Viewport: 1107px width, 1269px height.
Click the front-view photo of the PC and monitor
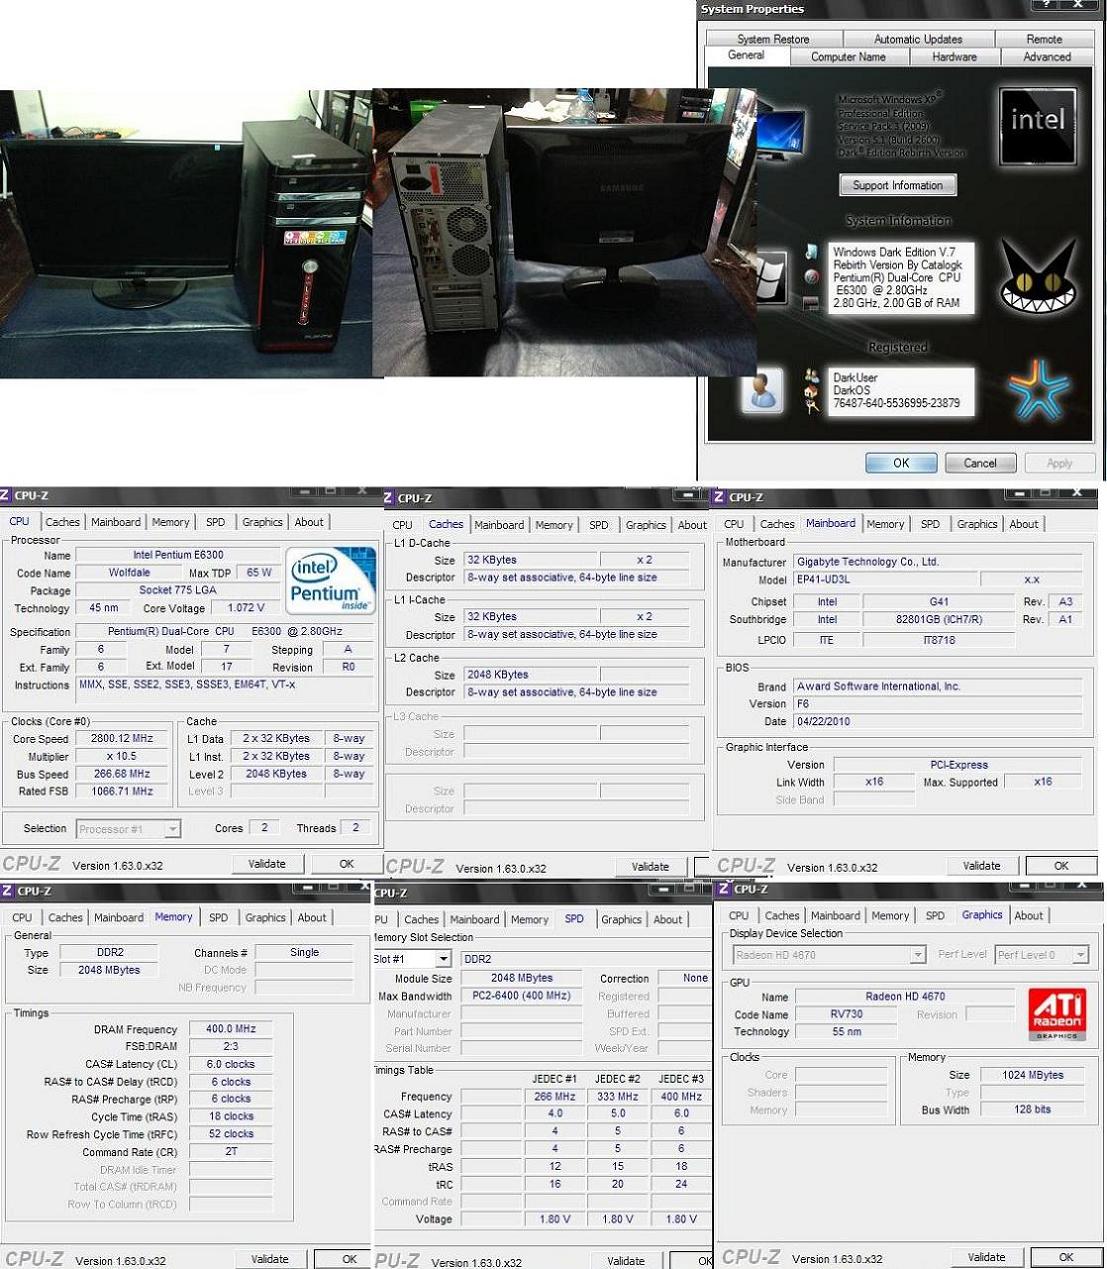pyautogui.click(x=186, y=233)
